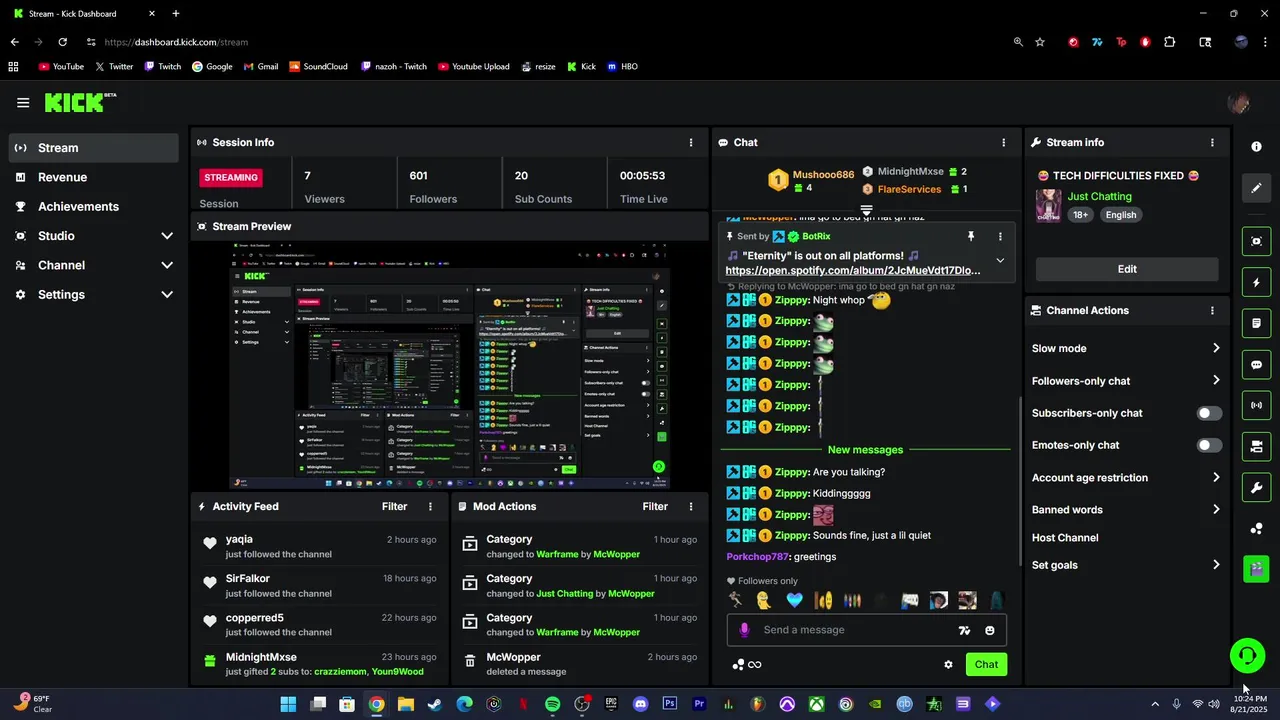Open Slow mode options
The image size is (1280, 720).
pos(1126,348)
